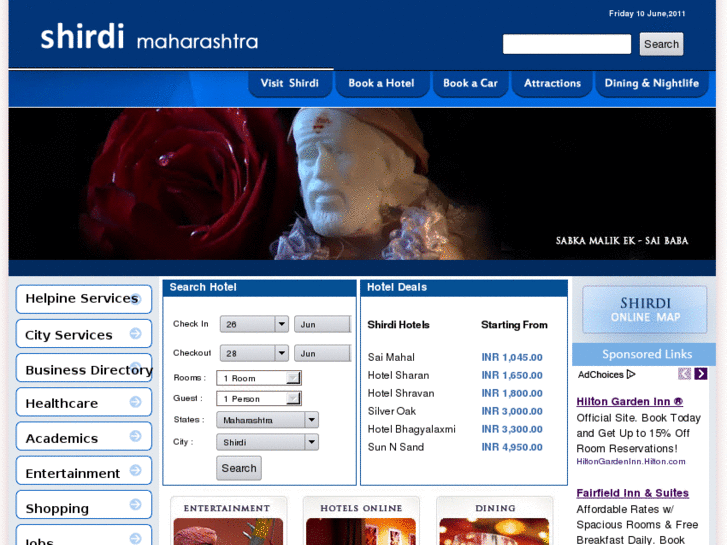This screenshot has width=727, height=545.
Task: Click the header Search button
Action: pos(661,44)
